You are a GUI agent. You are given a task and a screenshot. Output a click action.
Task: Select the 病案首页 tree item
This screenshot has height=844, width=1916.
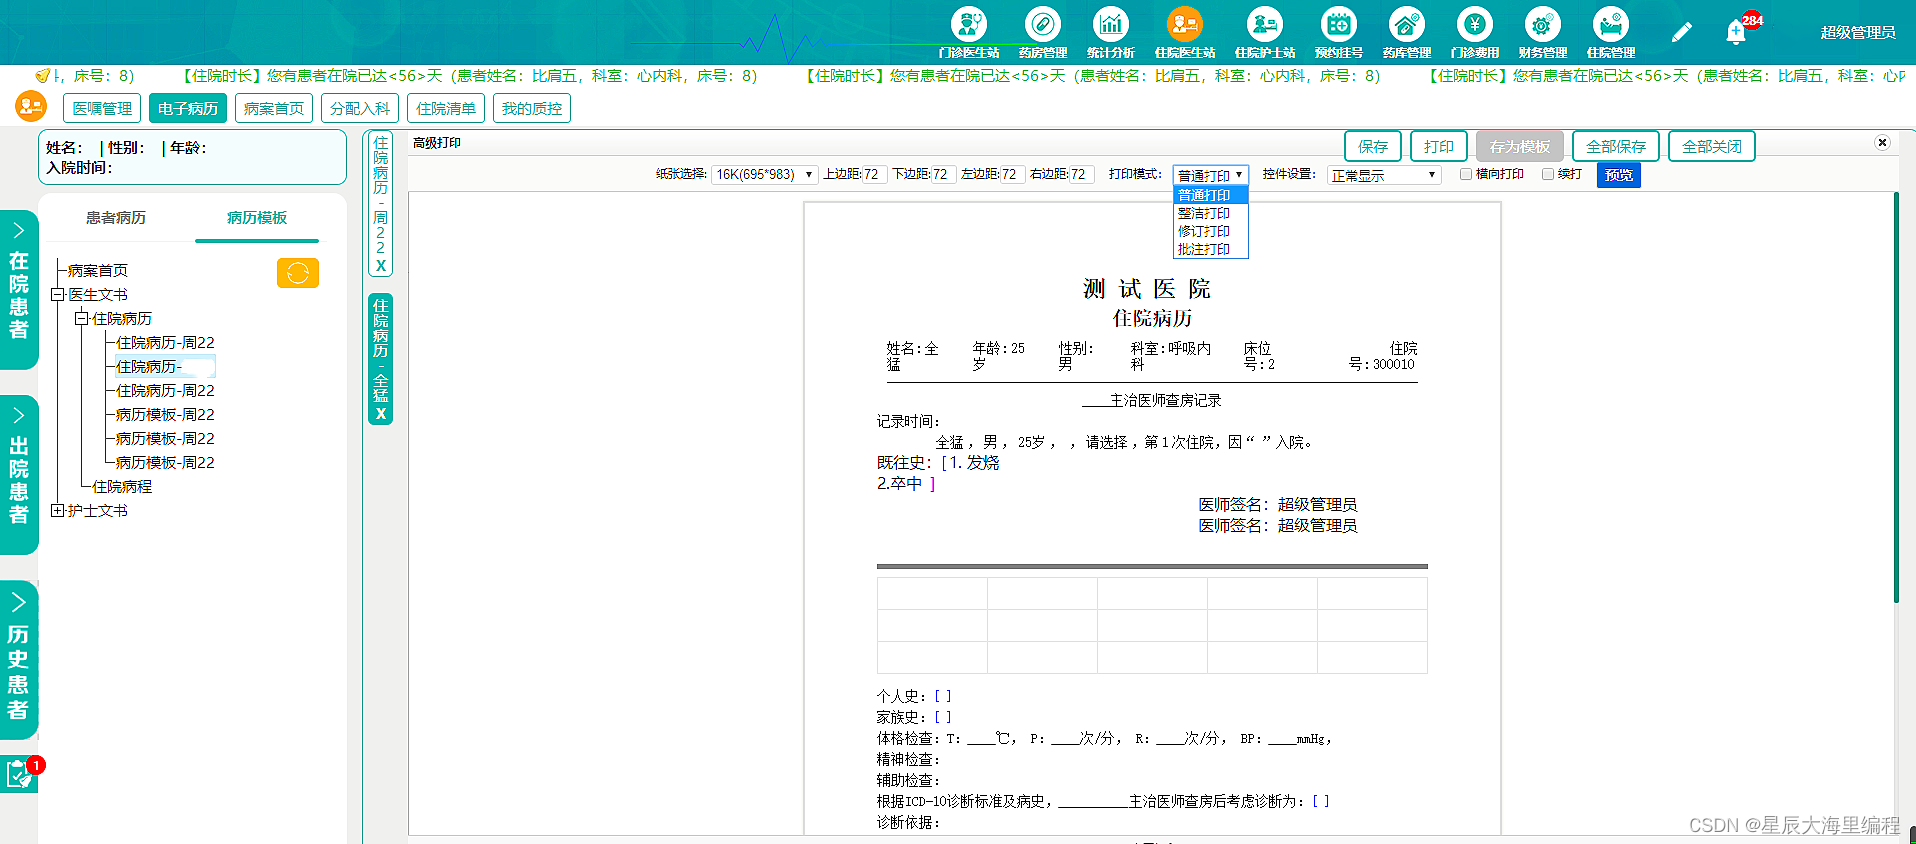click(98, 271)
